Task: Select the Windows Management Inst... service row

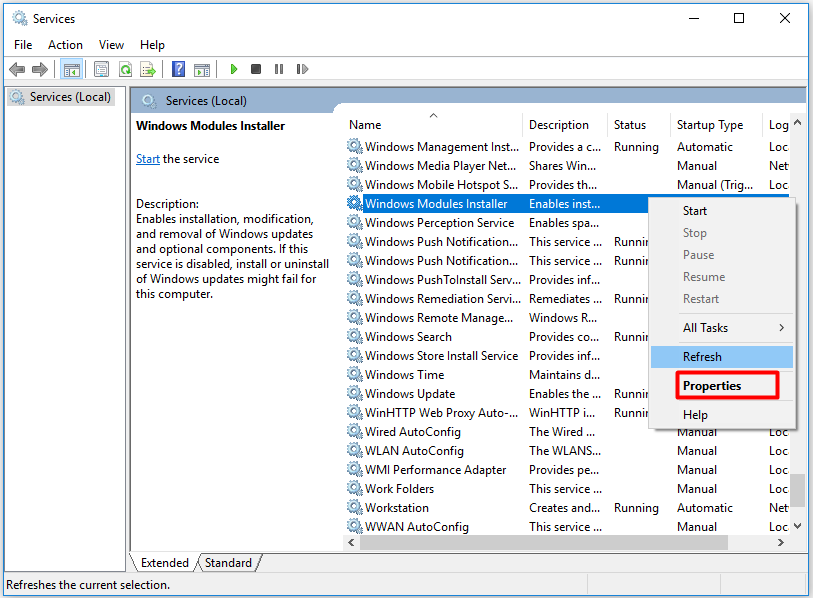Action: click(x=567, y=147)
